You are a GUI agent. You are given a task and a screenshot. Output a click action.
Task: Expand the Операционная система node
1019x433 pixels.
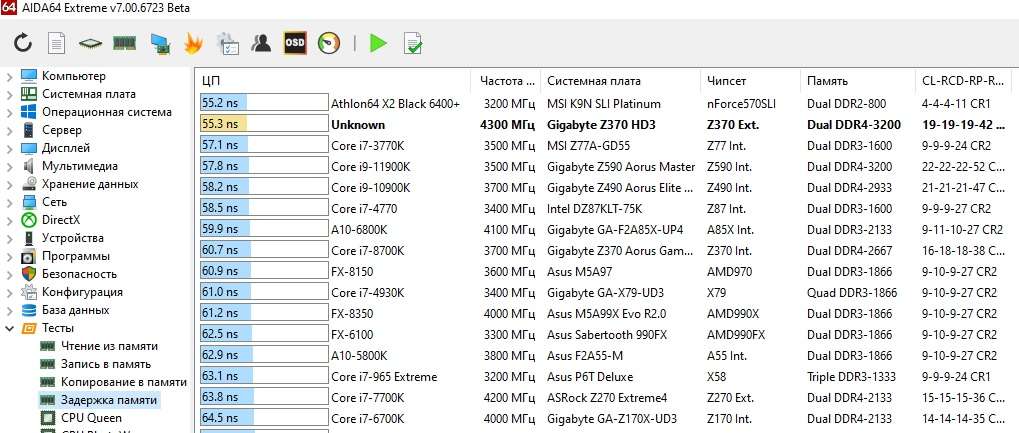(x=9, y=112)
